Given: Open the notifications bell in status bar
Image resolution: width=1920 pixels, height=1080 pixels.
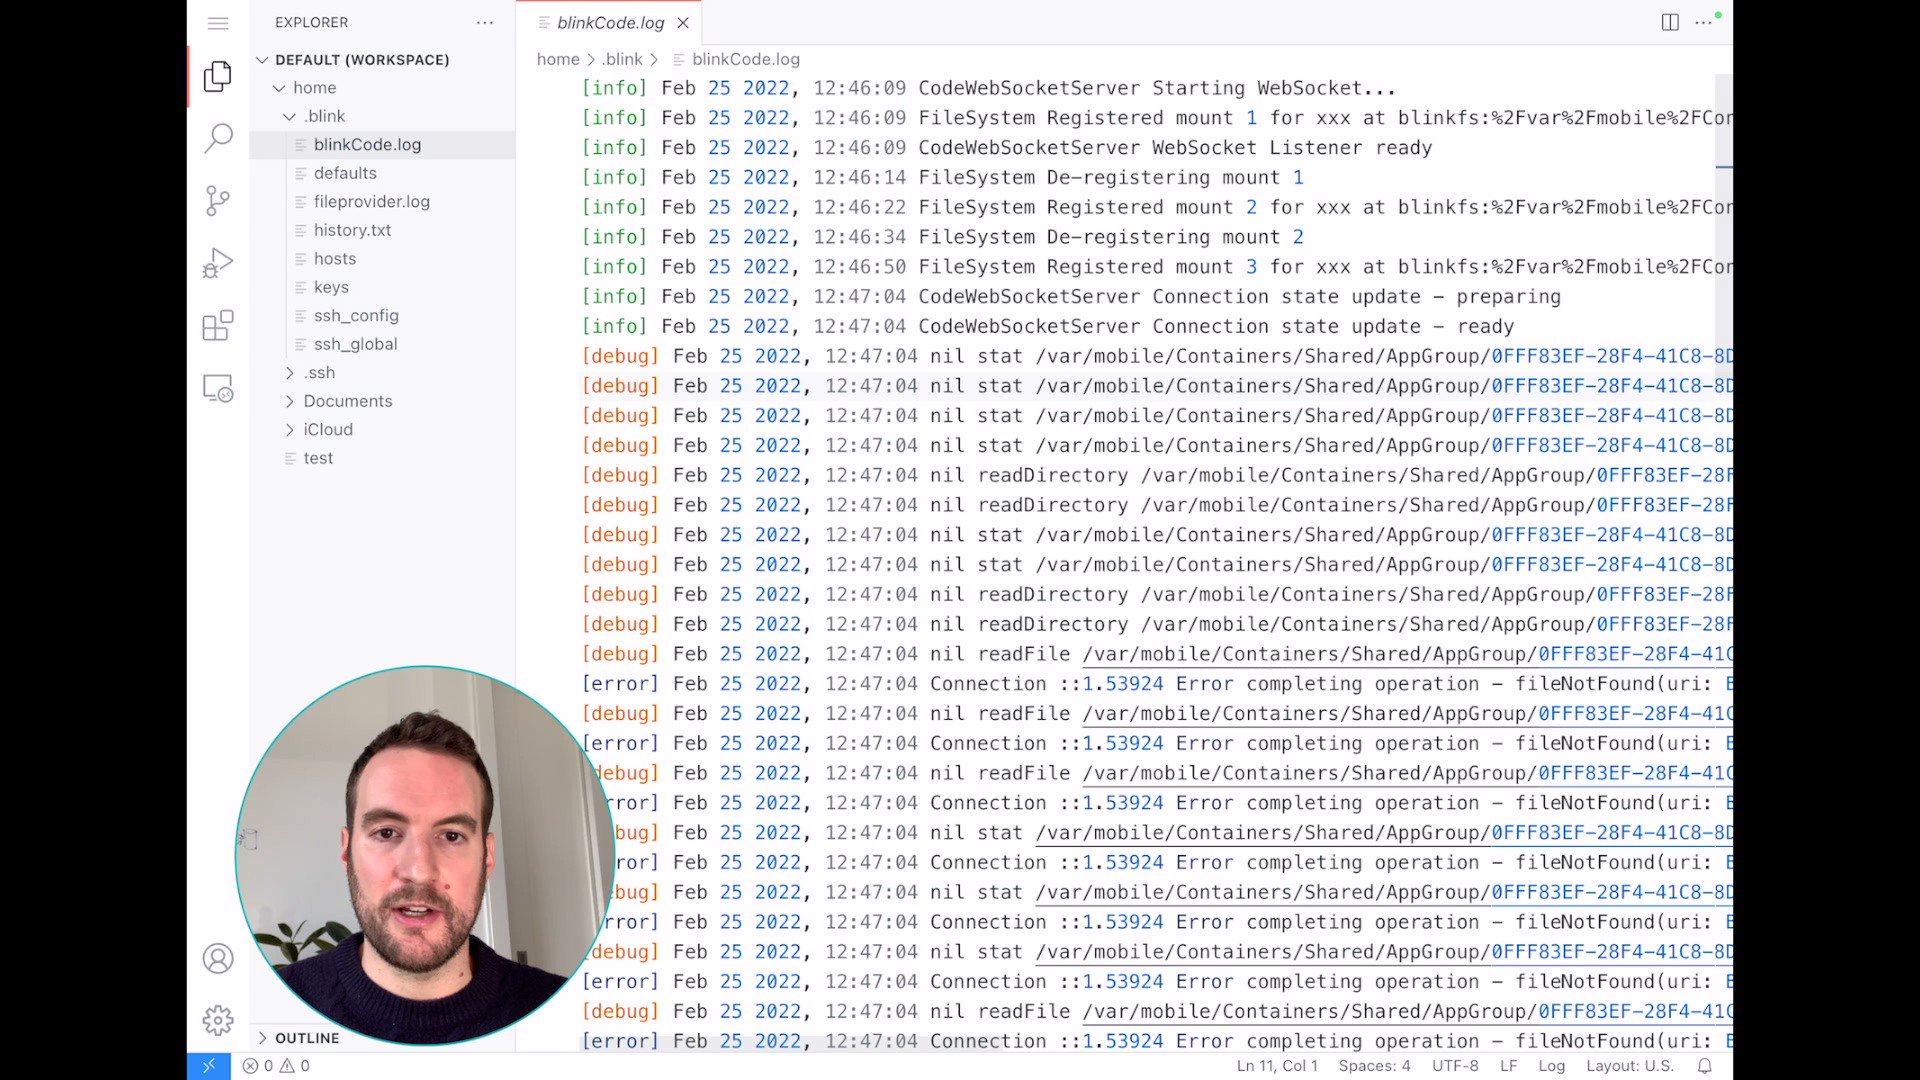Looking at the screenshot, I should [1705, 1066].
